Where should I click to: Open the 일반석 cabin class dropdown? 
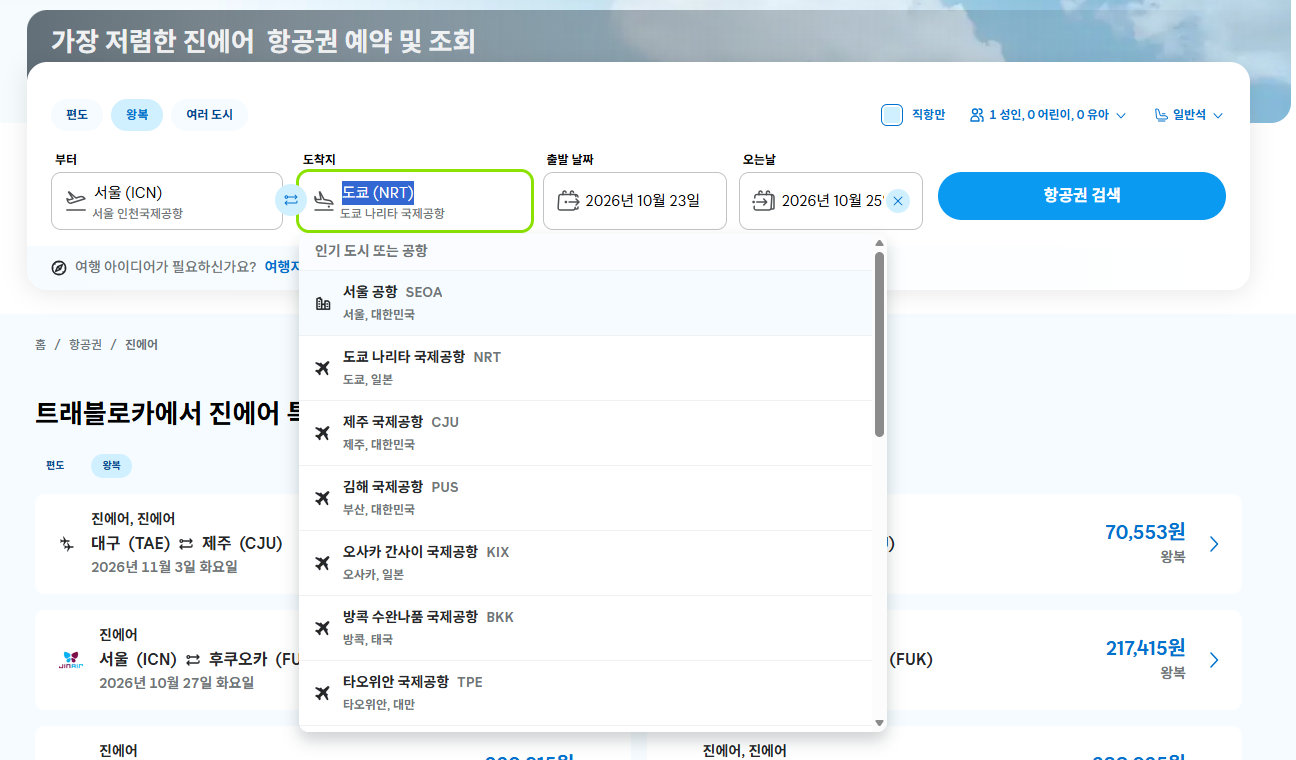(x=1189, y=115)
